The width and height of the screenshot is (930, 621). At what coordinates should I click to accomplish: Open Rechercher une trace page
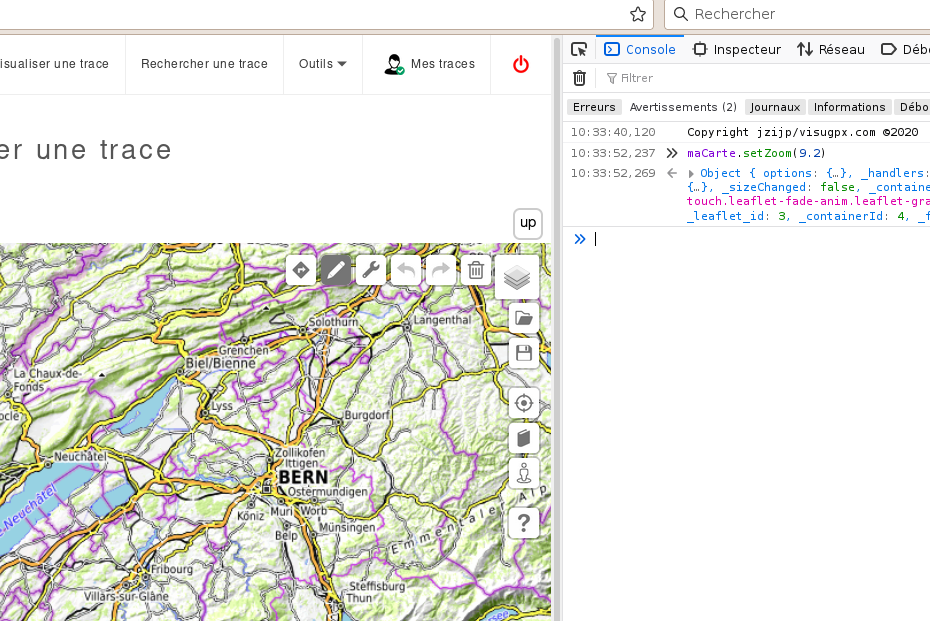click(x=204, y=64)
